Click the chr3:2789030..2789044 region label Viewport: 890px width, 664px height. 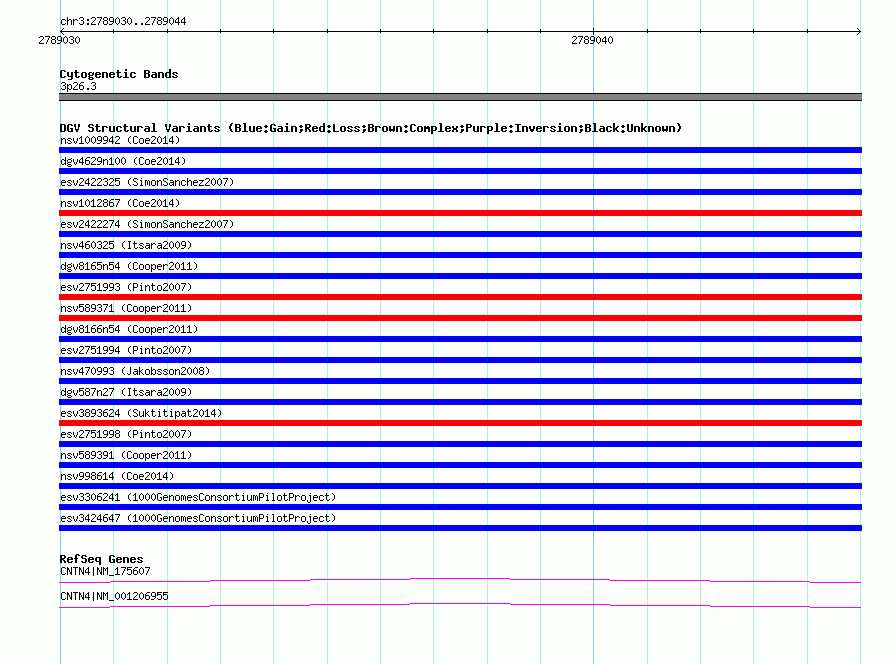coord(123,21)
